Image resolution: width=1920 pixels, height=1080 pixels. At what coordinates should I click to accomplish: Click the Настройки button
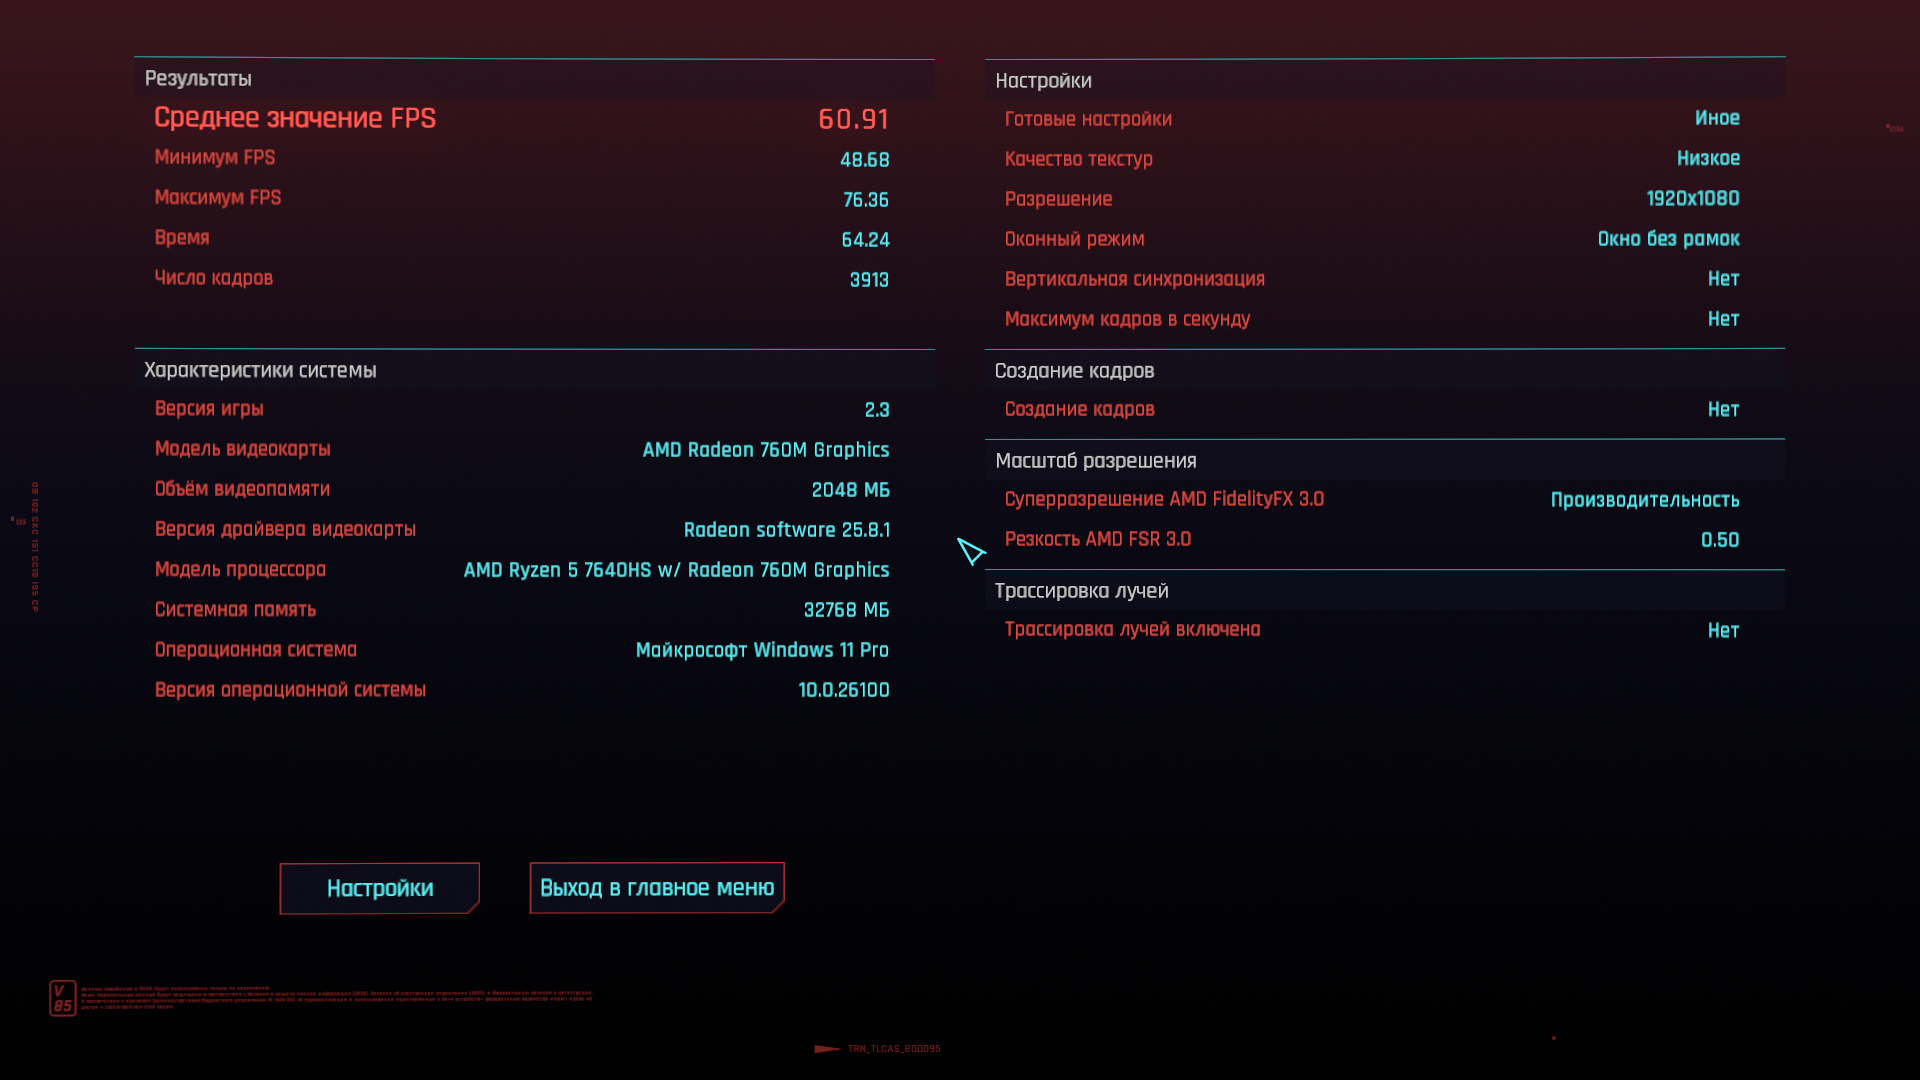click(379, 888)
